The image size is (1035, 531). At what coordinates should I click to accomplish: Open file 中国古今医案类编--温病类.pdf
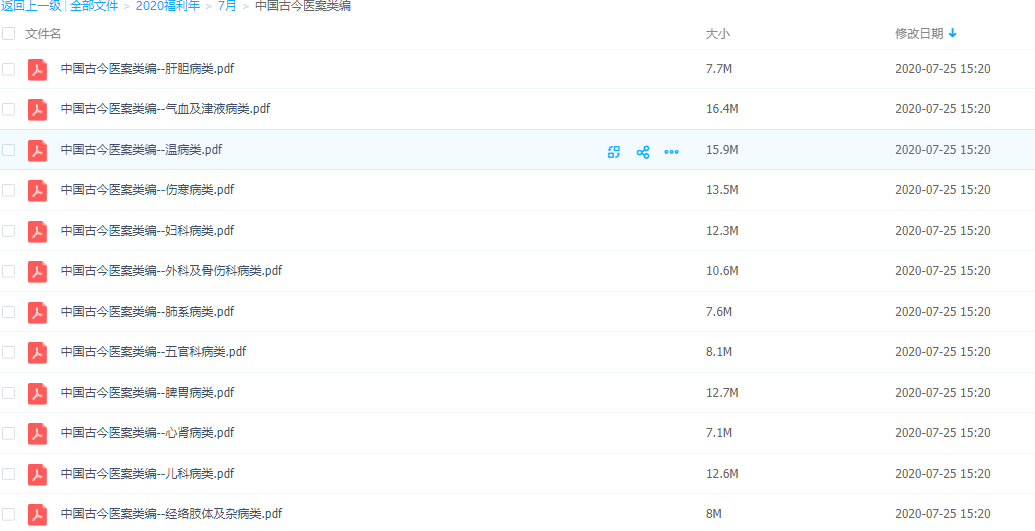(141, 150)
